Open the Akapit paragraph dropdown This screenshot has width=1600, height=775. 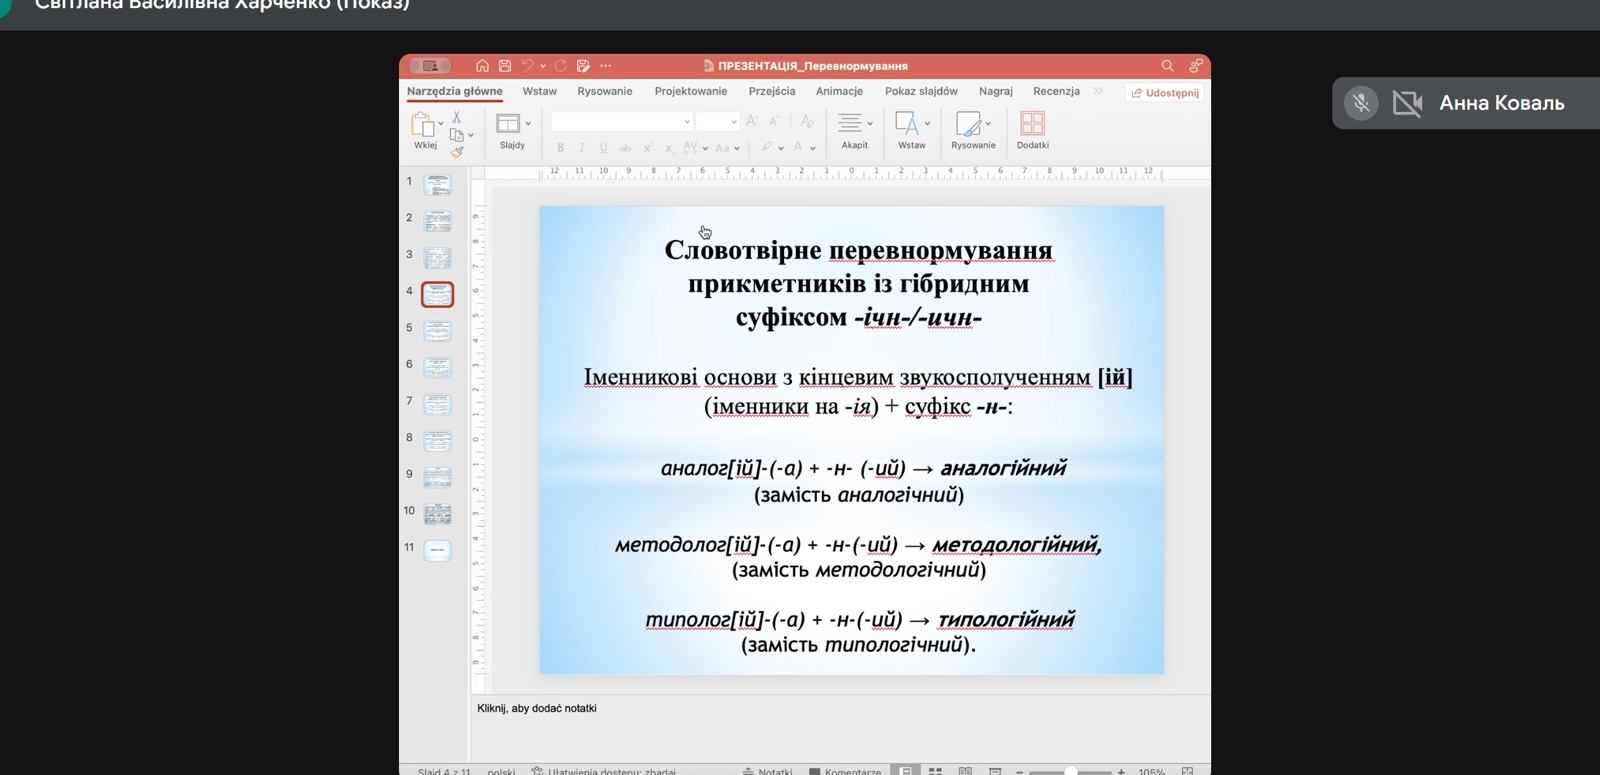[x=870, y=123]
